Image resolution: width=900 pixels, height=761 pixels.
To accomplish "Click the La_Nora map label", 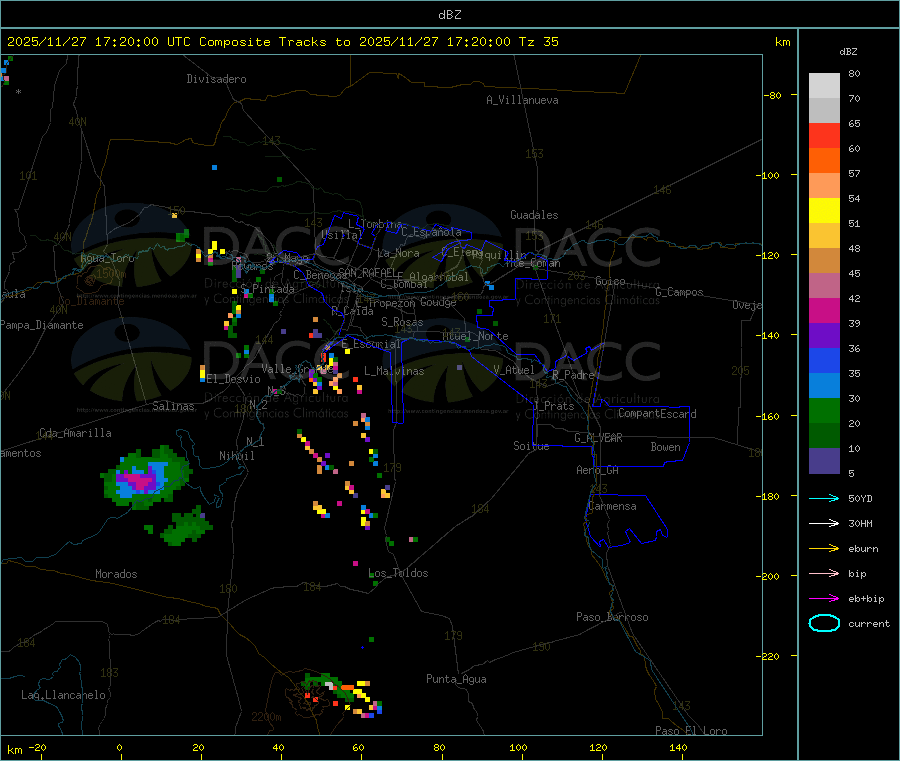I will (398, 253).
